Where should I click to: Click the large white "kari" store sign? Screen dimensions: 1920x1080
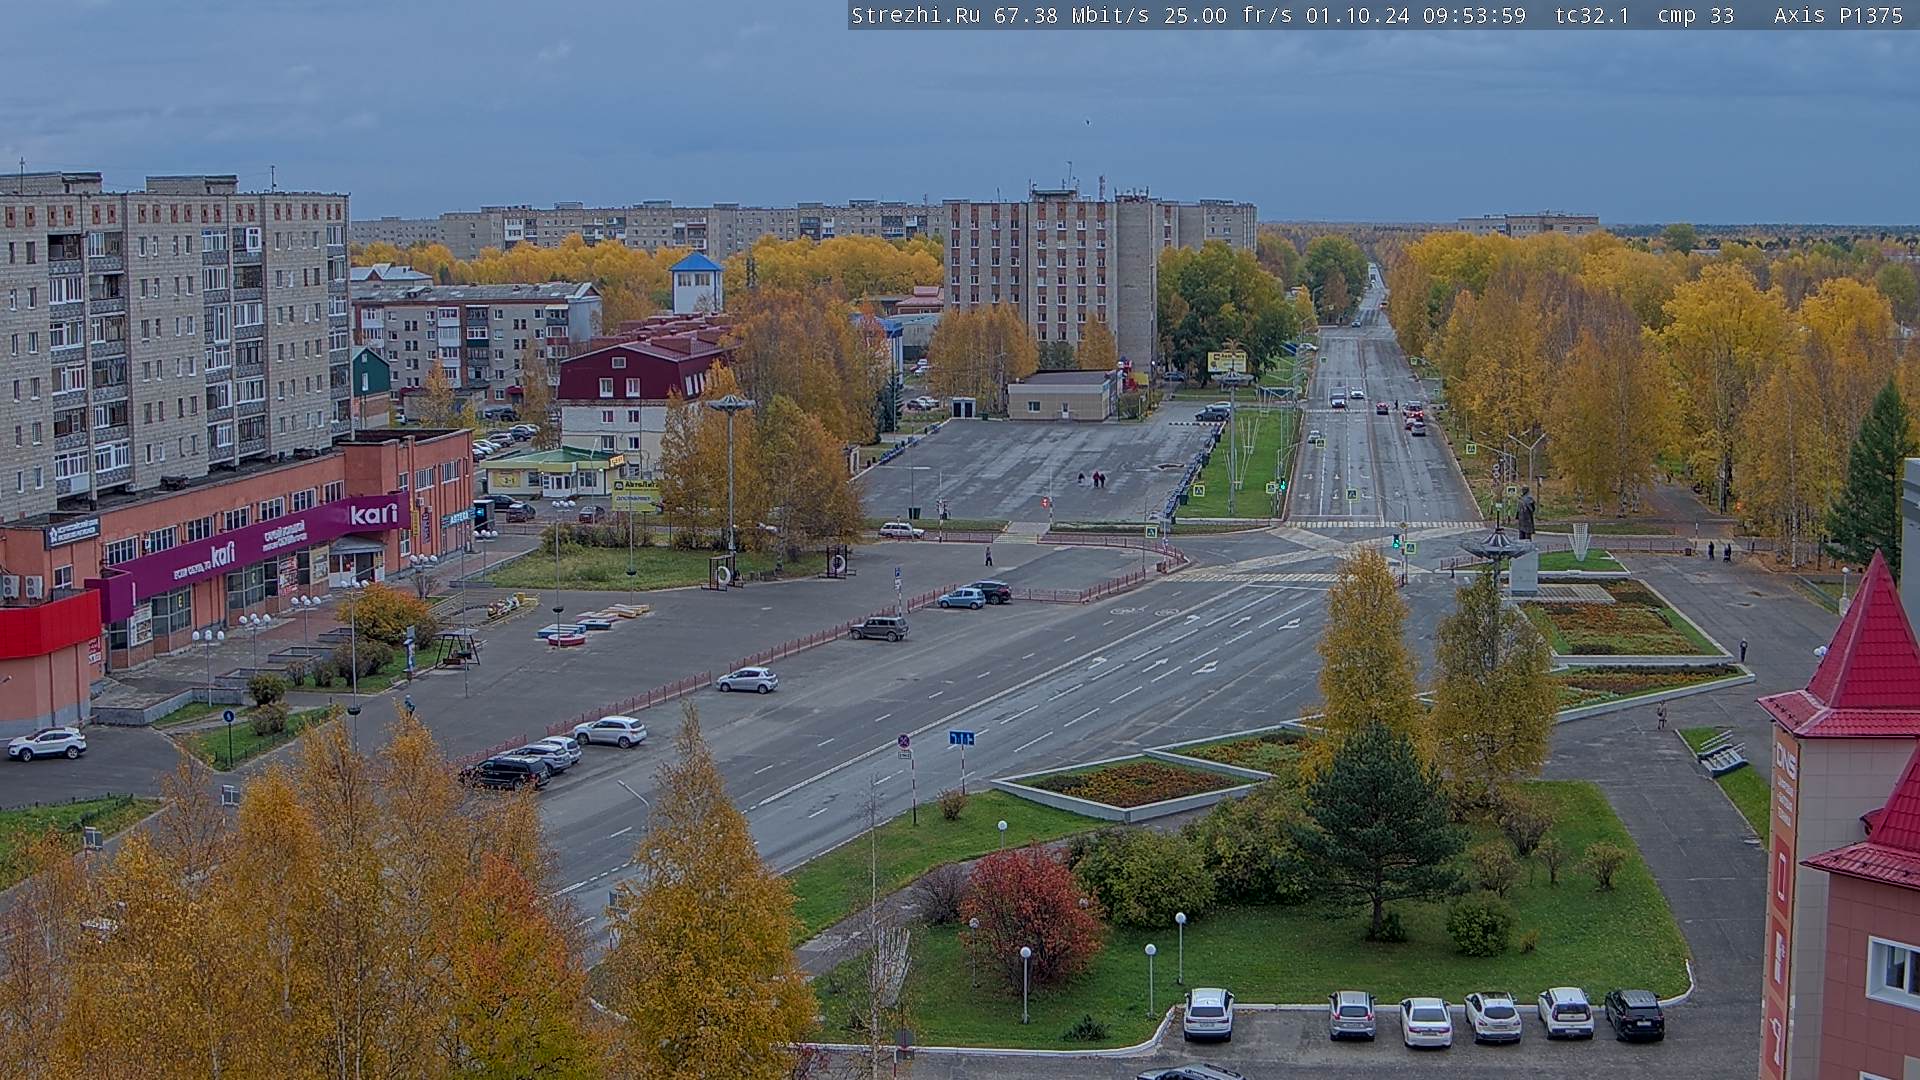(x=374, y=514)
